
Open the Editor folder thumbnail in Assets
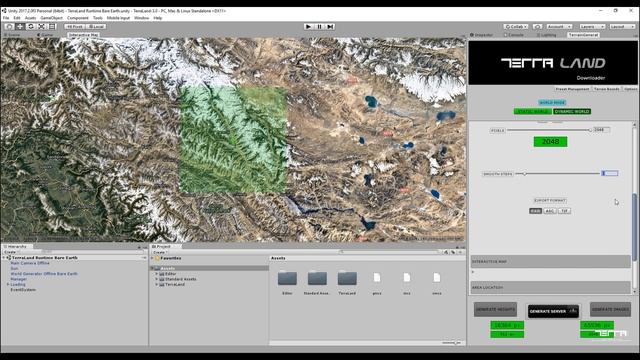(x=287, y=278)
